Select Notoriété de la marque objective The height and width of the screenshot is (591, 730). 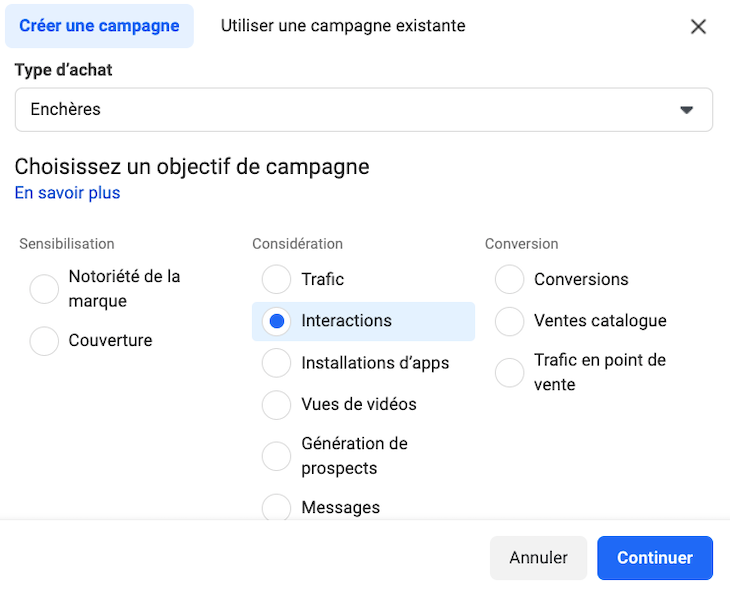(45, 289)
